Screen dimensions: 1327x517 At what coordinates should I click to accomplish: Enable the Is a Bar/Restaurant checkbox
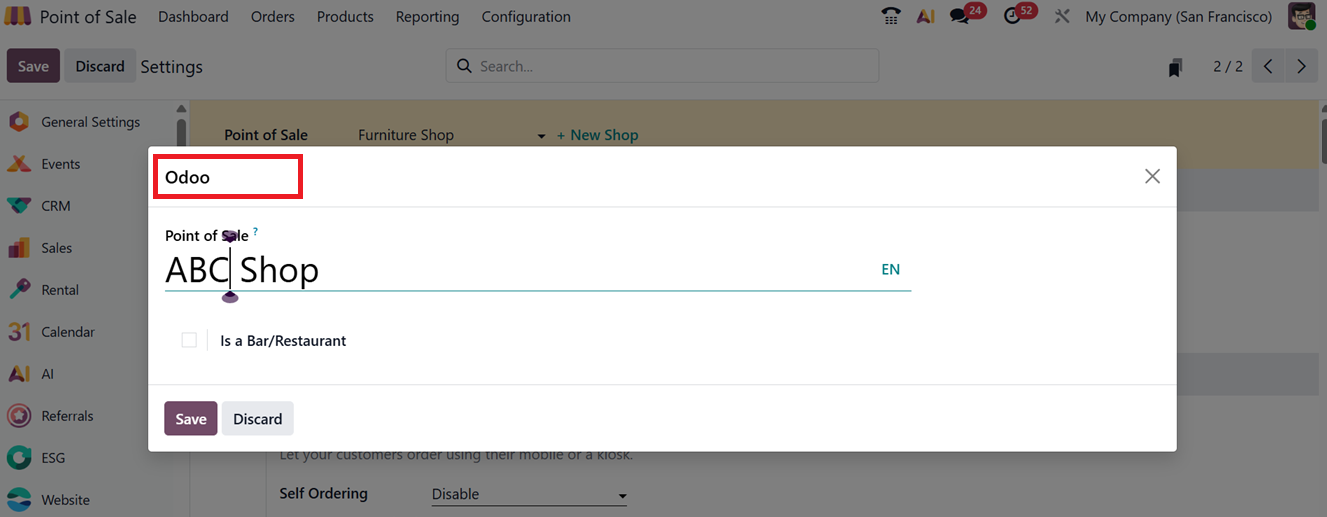click(189, 341)
